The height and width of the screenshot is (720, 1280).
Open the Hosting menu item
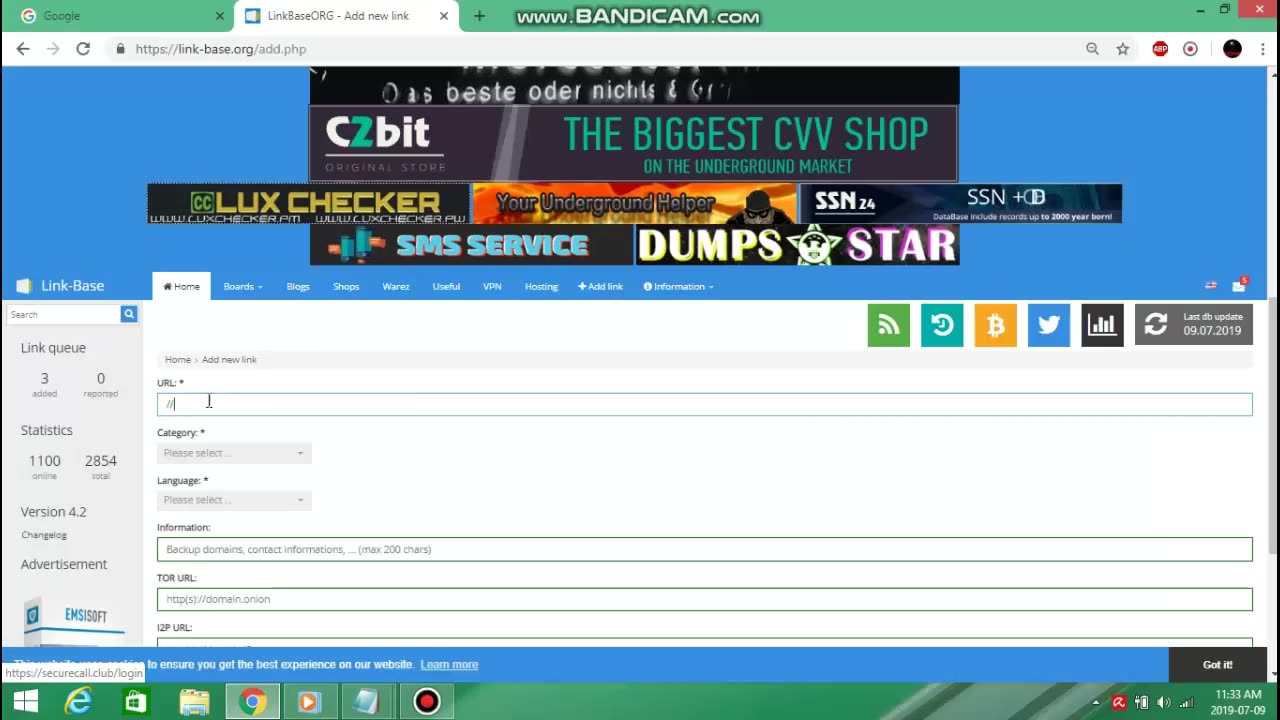[x=541, y=286]
